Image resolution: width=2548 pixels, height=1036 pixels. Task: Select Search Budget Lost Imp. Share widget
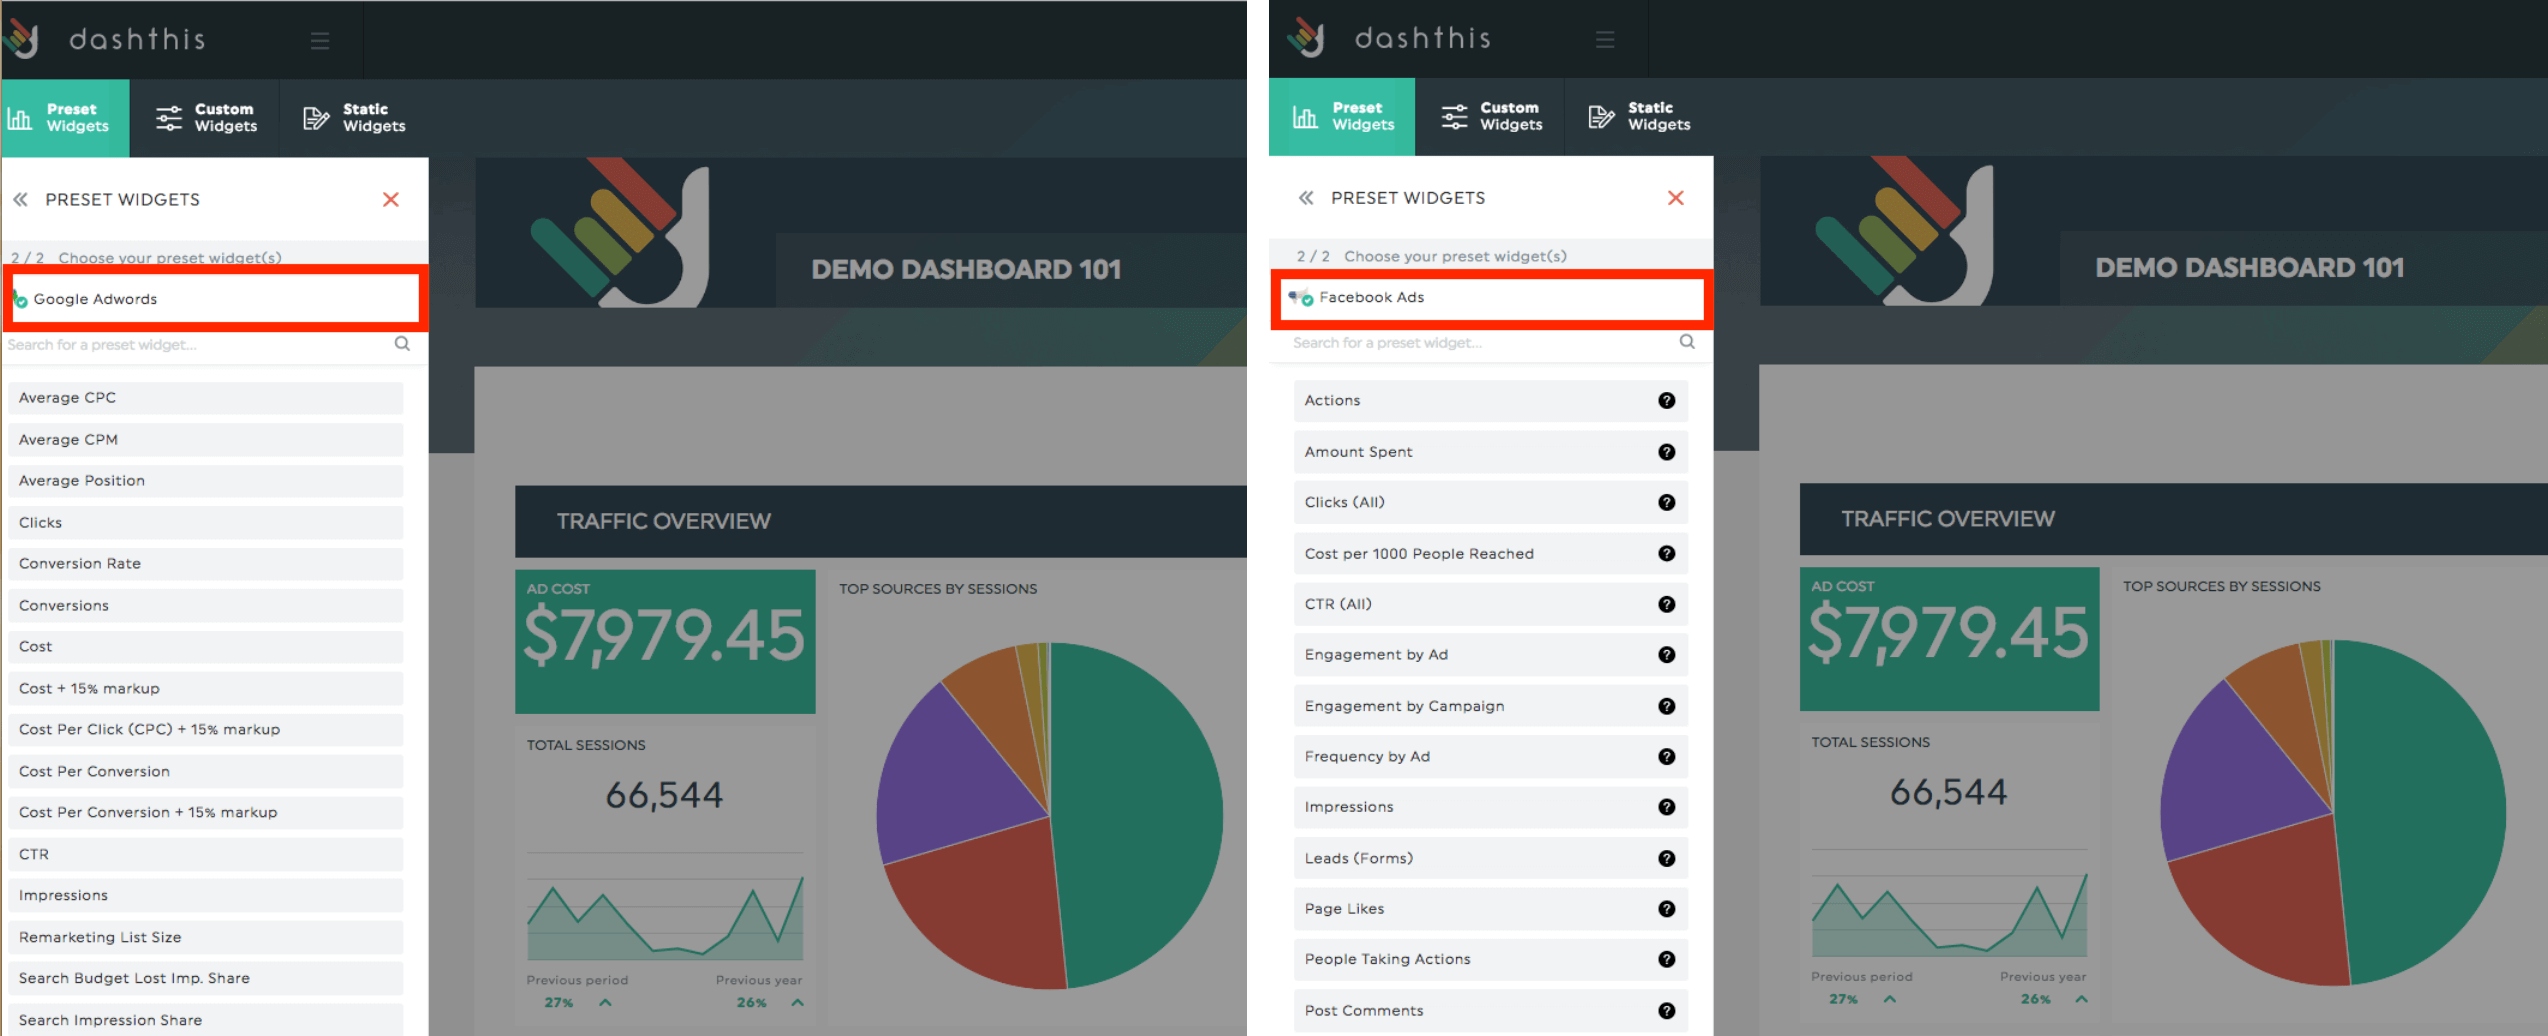click(206, 979)
